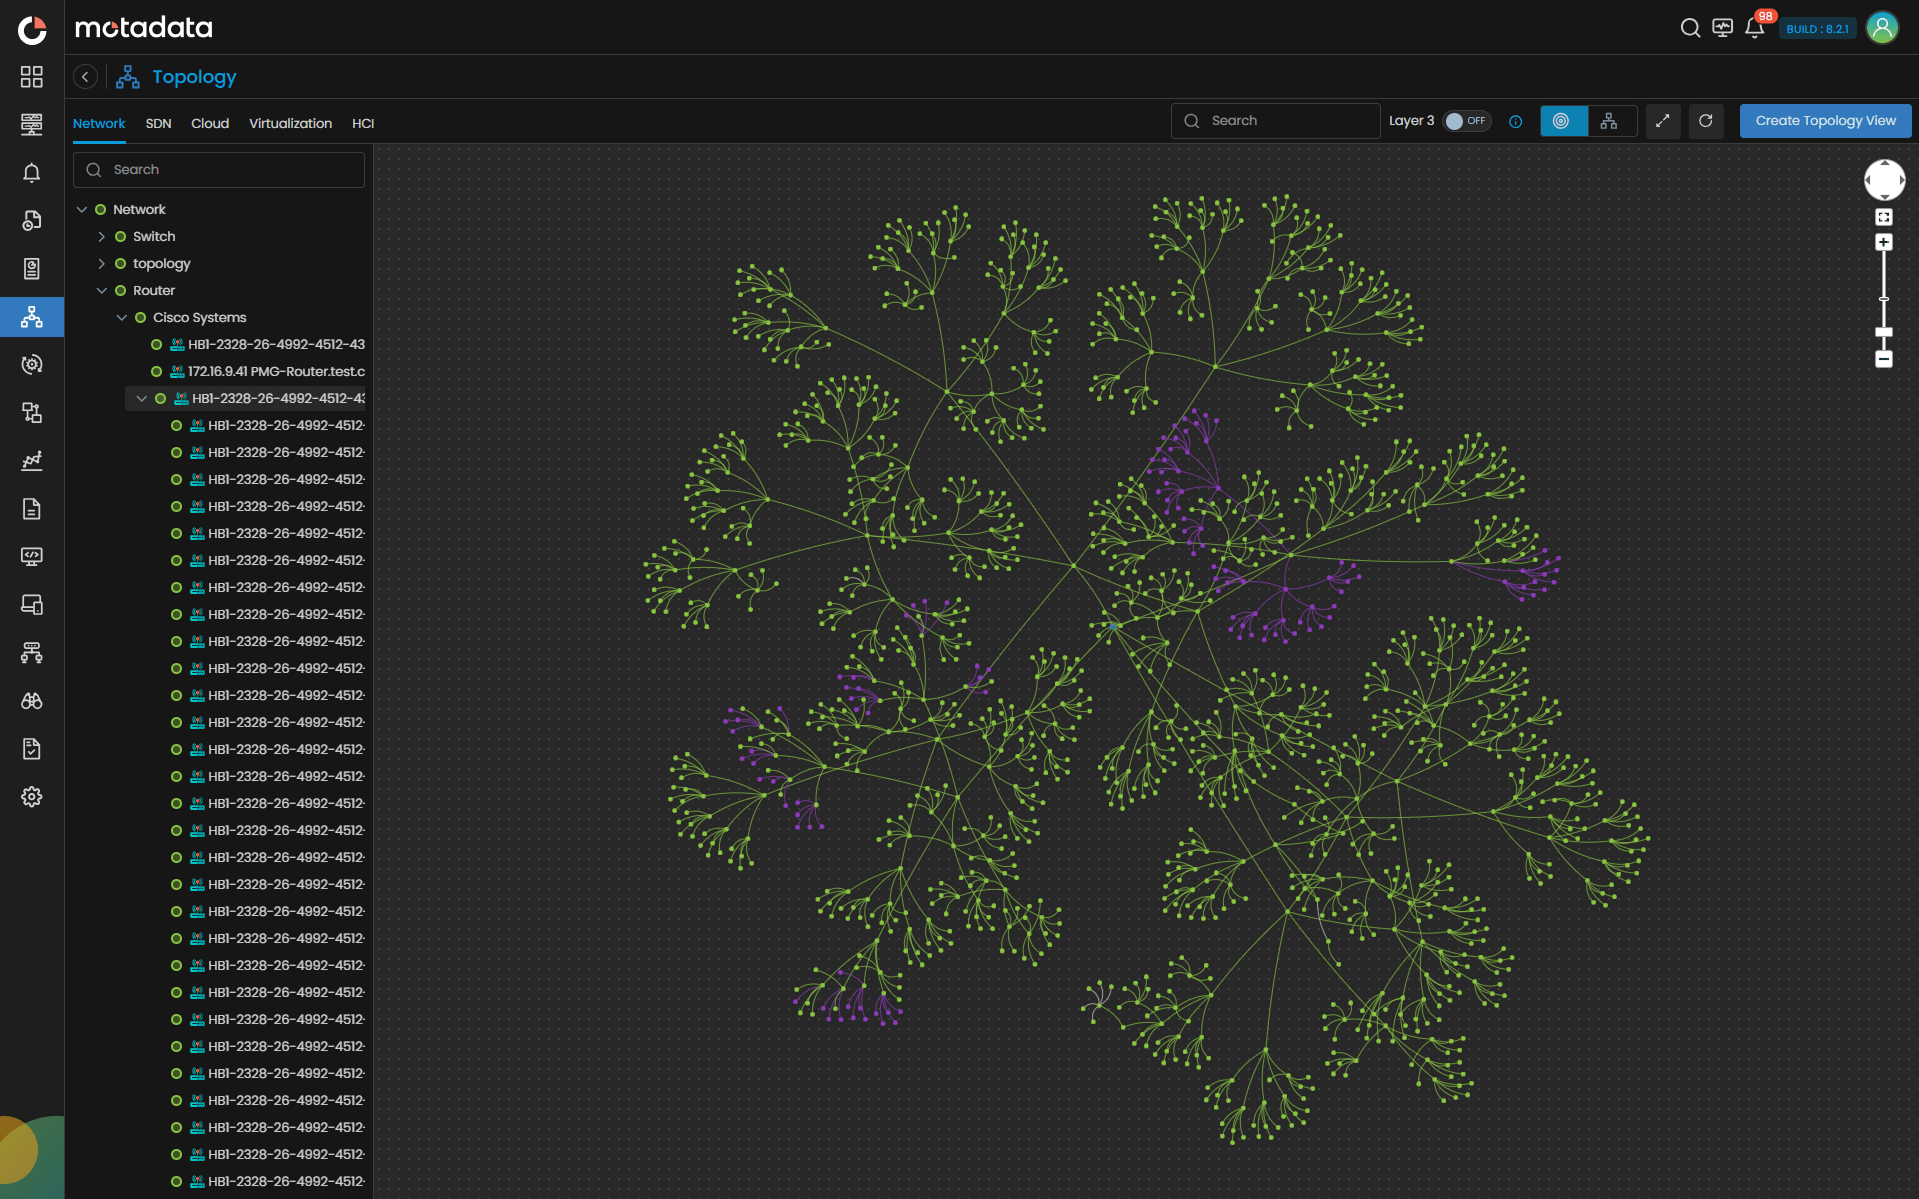The image size is (1919, 1199).
Task: Open the alerts bell icon in sidebar
Action: click(32, 172)
